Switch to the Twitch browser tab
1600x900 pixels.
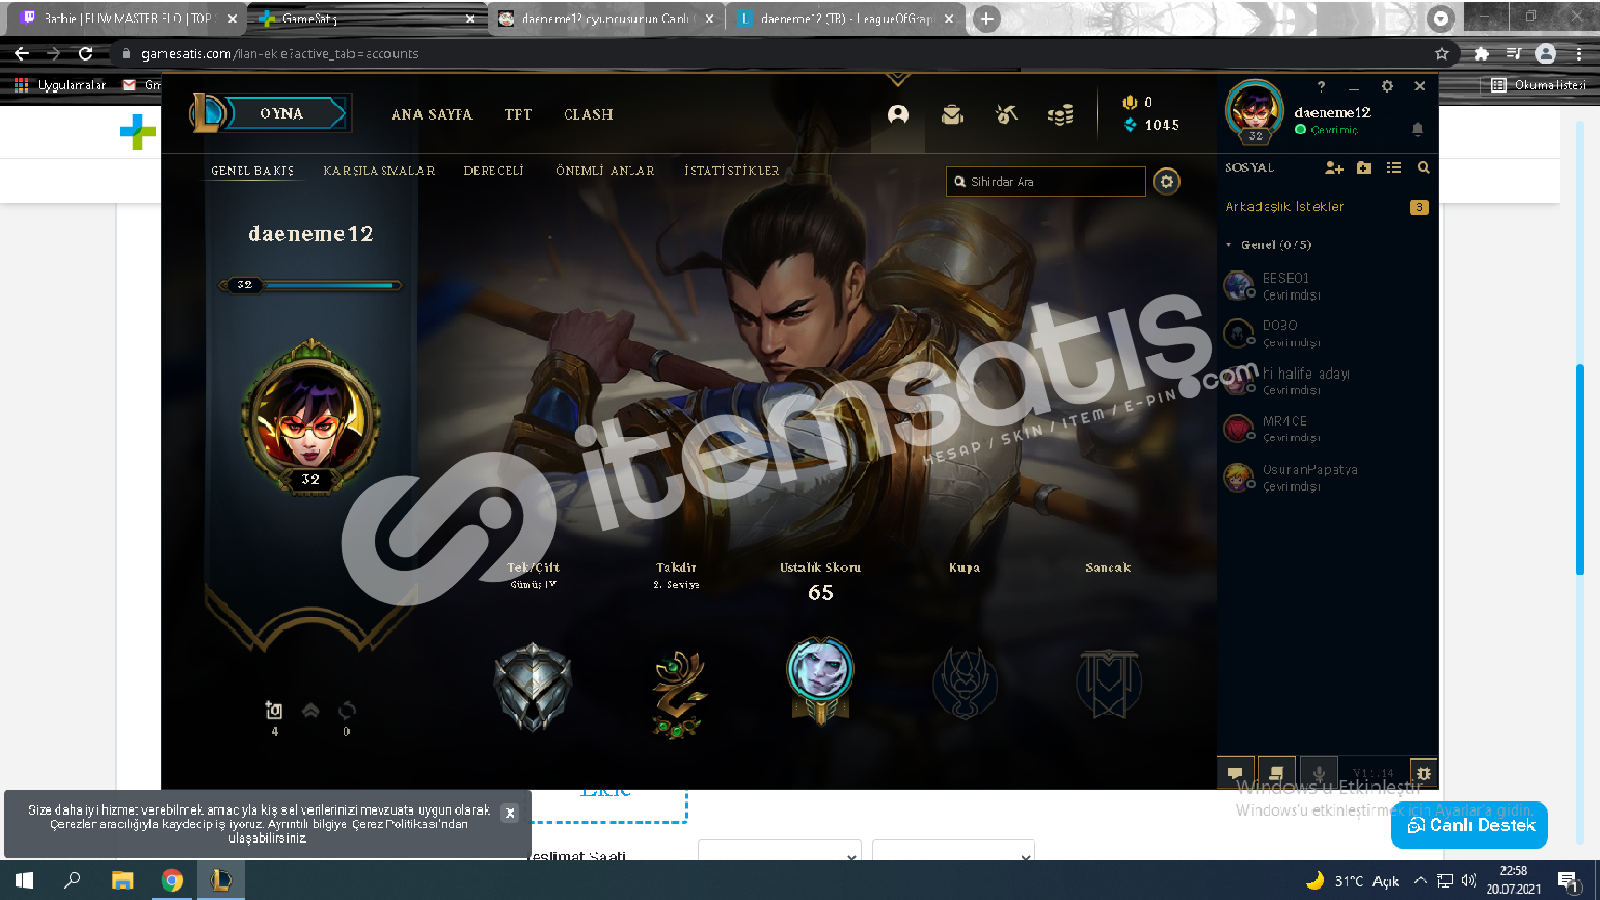point(128,19)
